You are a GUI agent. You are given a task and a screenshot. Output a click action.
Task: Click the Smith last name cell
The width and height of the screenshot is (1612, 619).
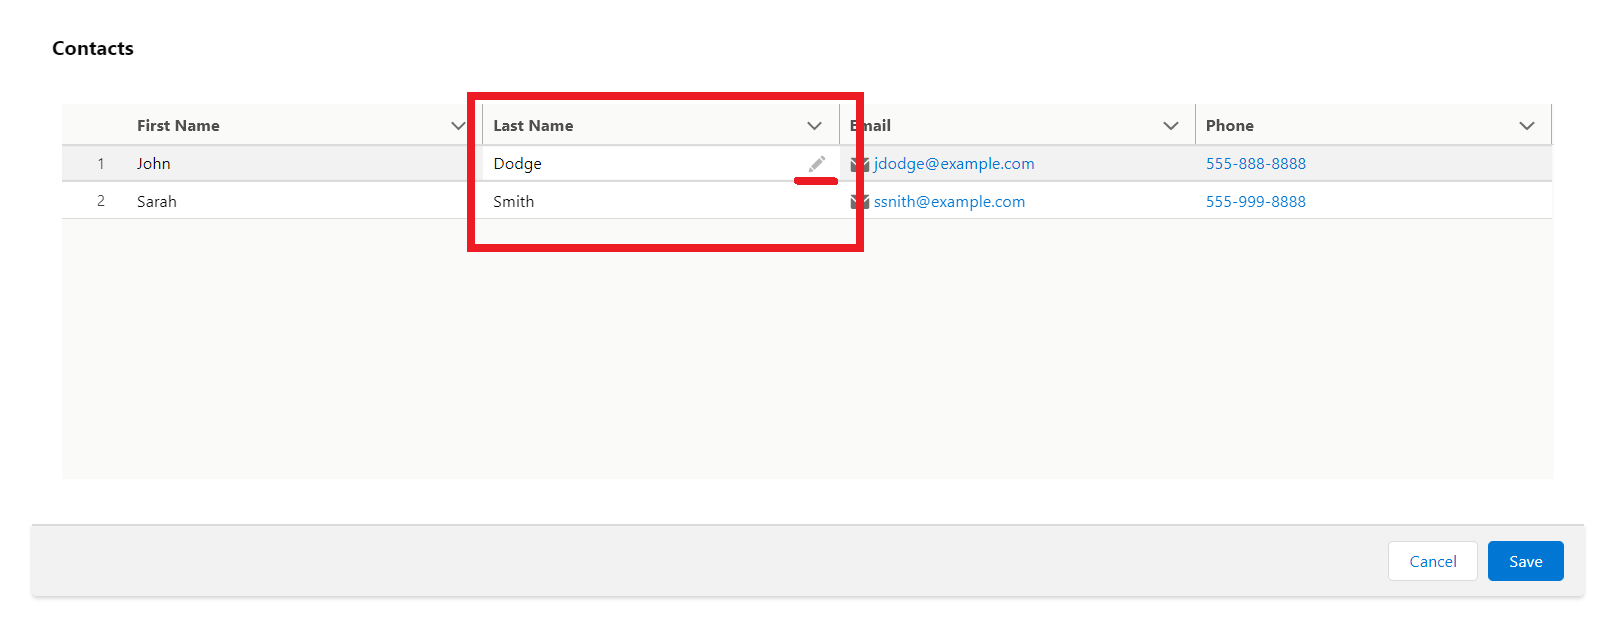point(514,202)
